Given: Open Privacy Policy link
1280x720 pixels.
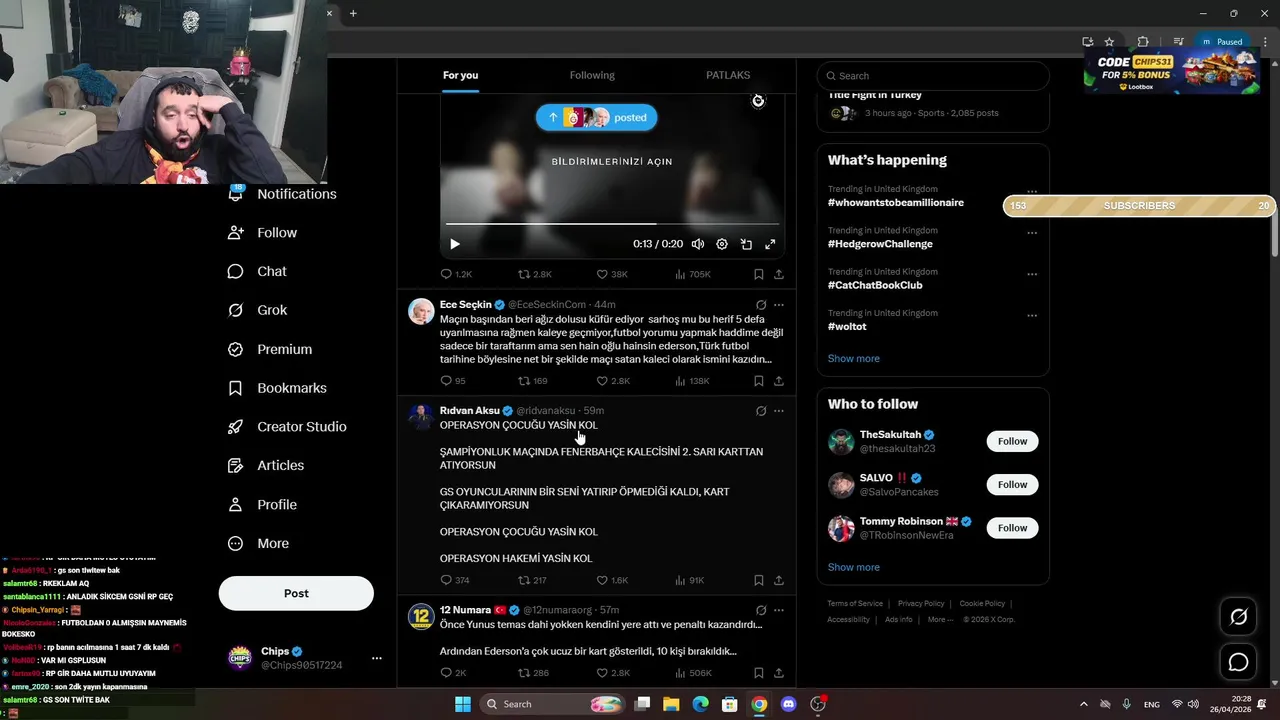Looking at the screenshot, I should tap(921, 604).
